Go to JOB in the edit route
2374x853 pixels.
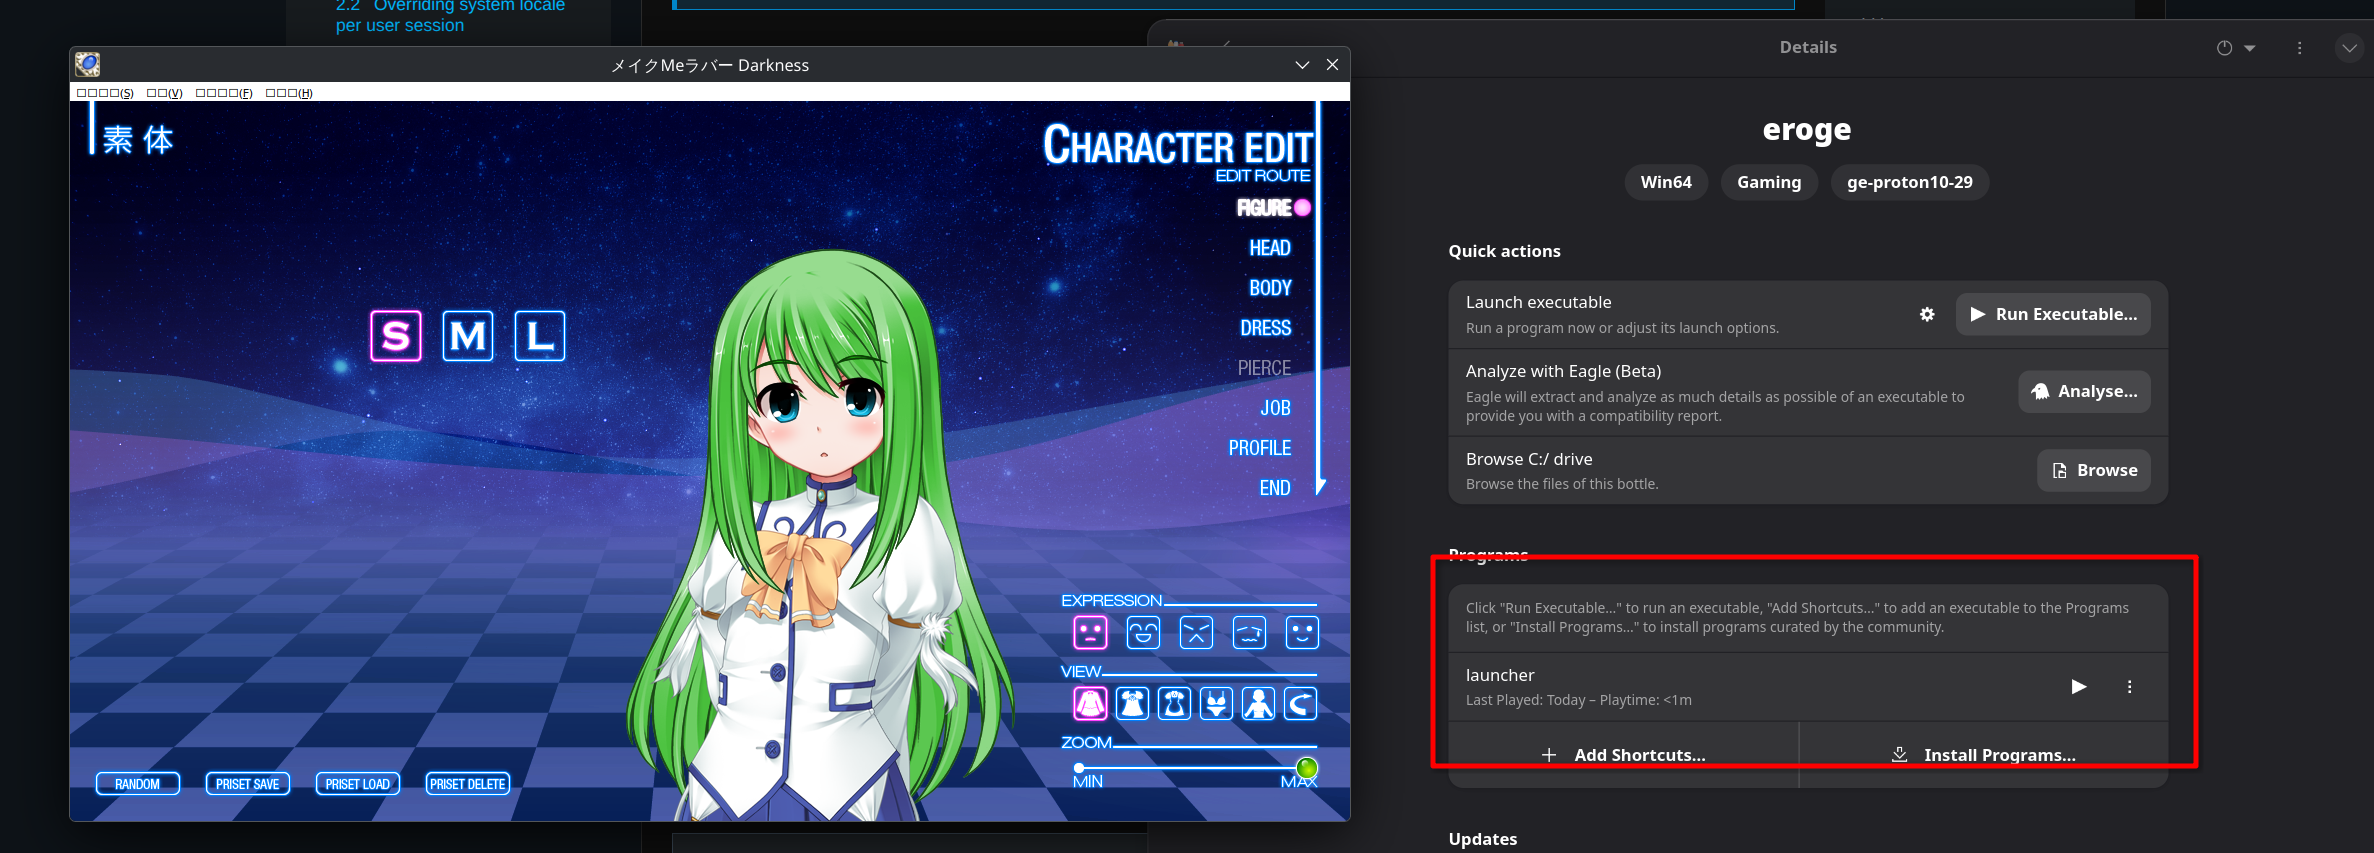(1275, 408)
